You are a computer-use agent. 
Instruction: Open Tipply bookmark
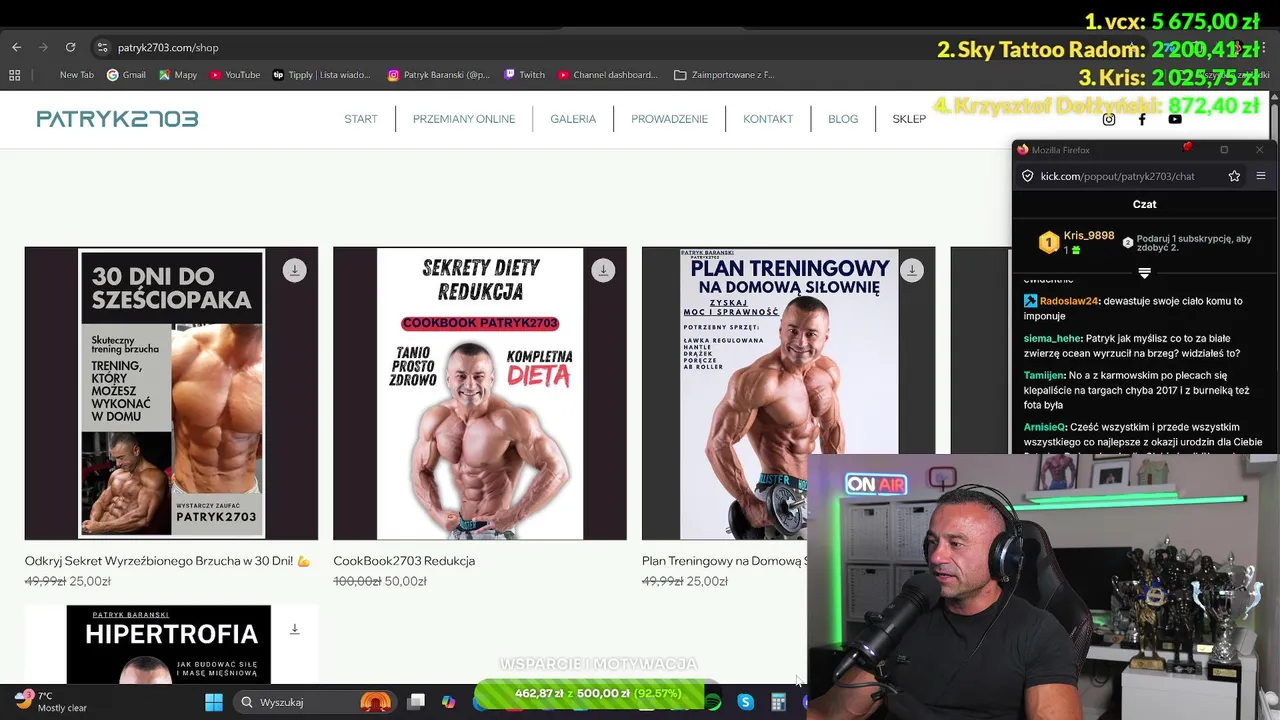[x=321, y=75]
